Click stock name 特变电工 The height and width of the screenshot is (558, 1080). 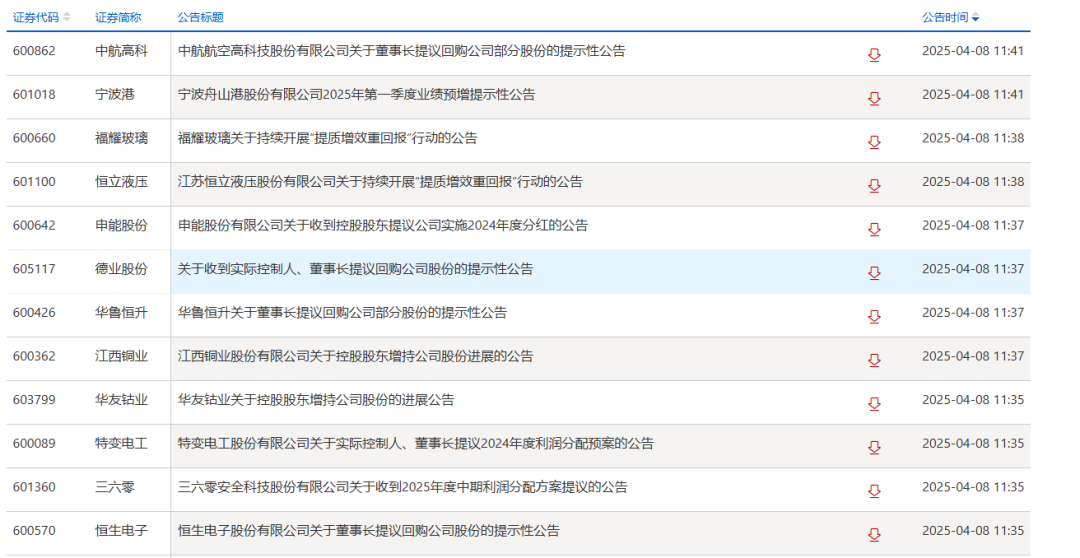(x=121, y=444)
